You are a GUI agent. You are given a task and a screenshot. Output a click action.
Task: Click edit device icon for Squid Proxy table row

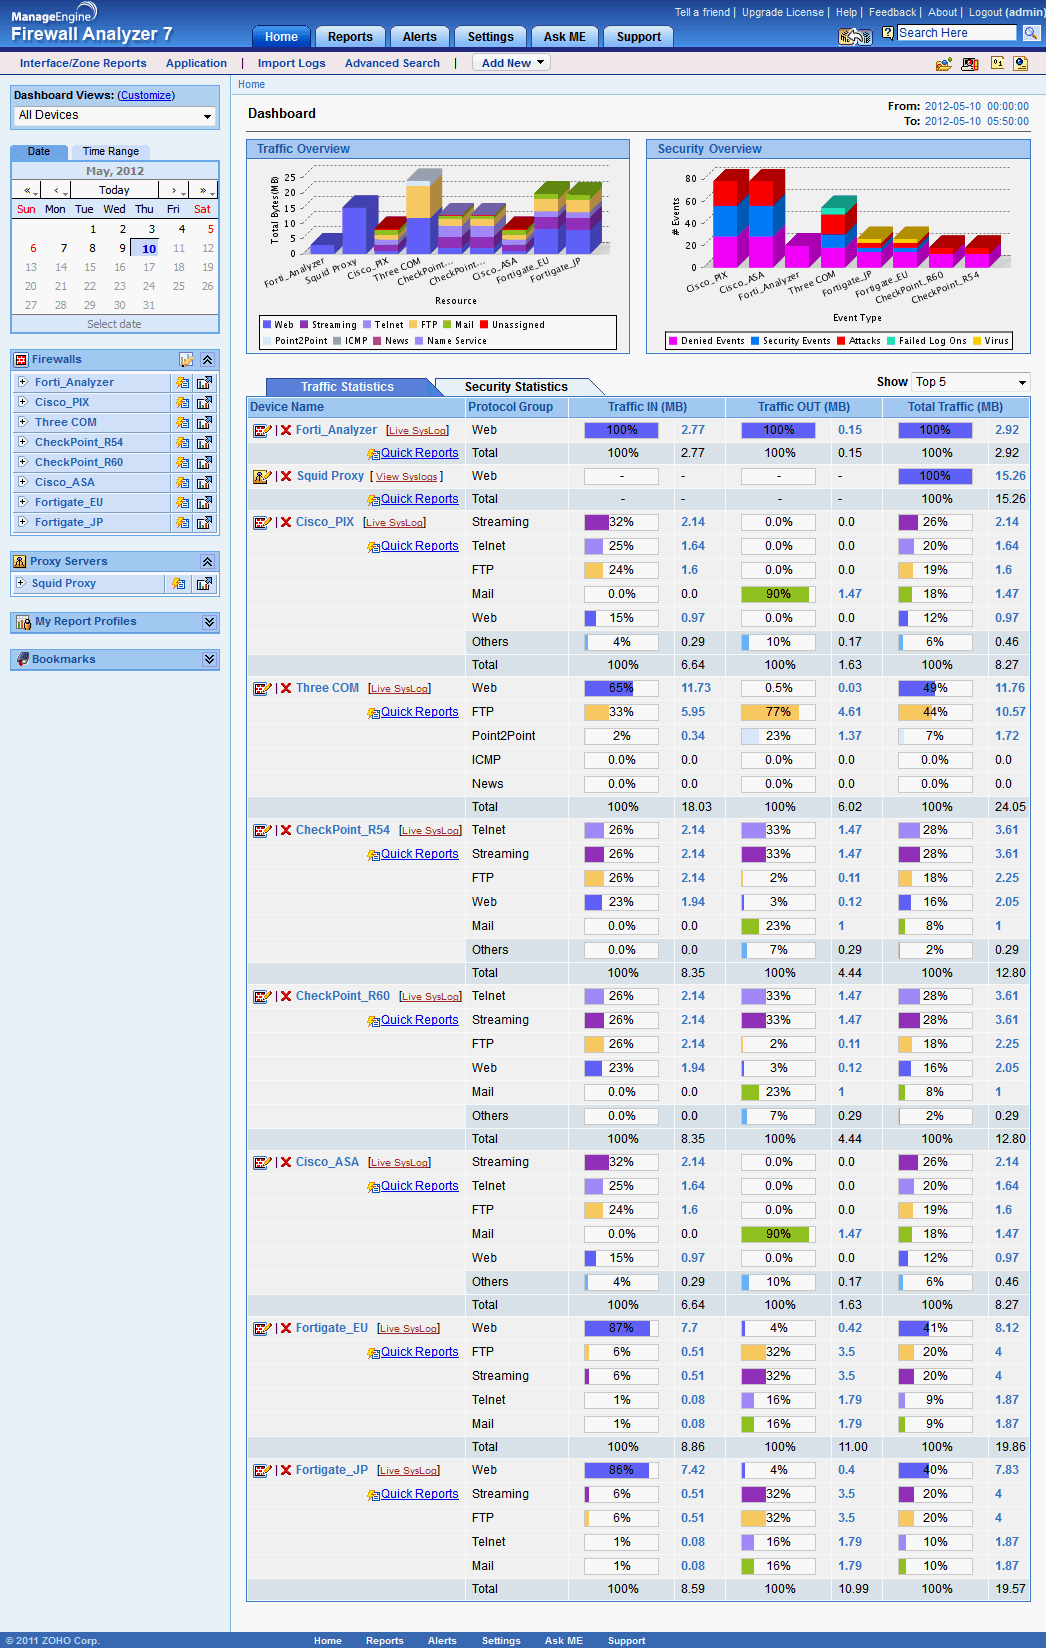click(262, 476)
